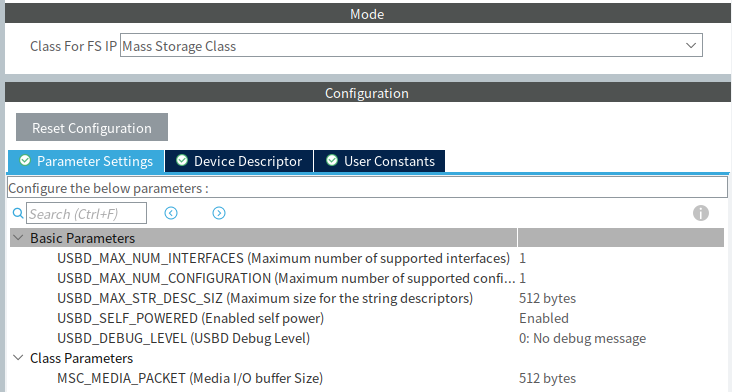Select the USBD_DEBUG_LEVEL parameter row
The image size is (732, 392).
(x=367, y=338)
